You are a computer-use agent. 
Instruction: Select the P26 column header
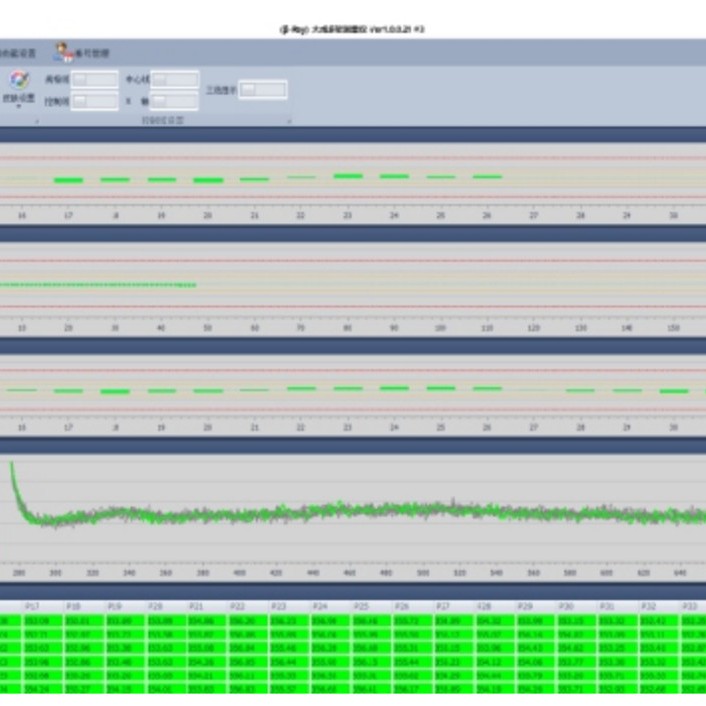(413, 607)
